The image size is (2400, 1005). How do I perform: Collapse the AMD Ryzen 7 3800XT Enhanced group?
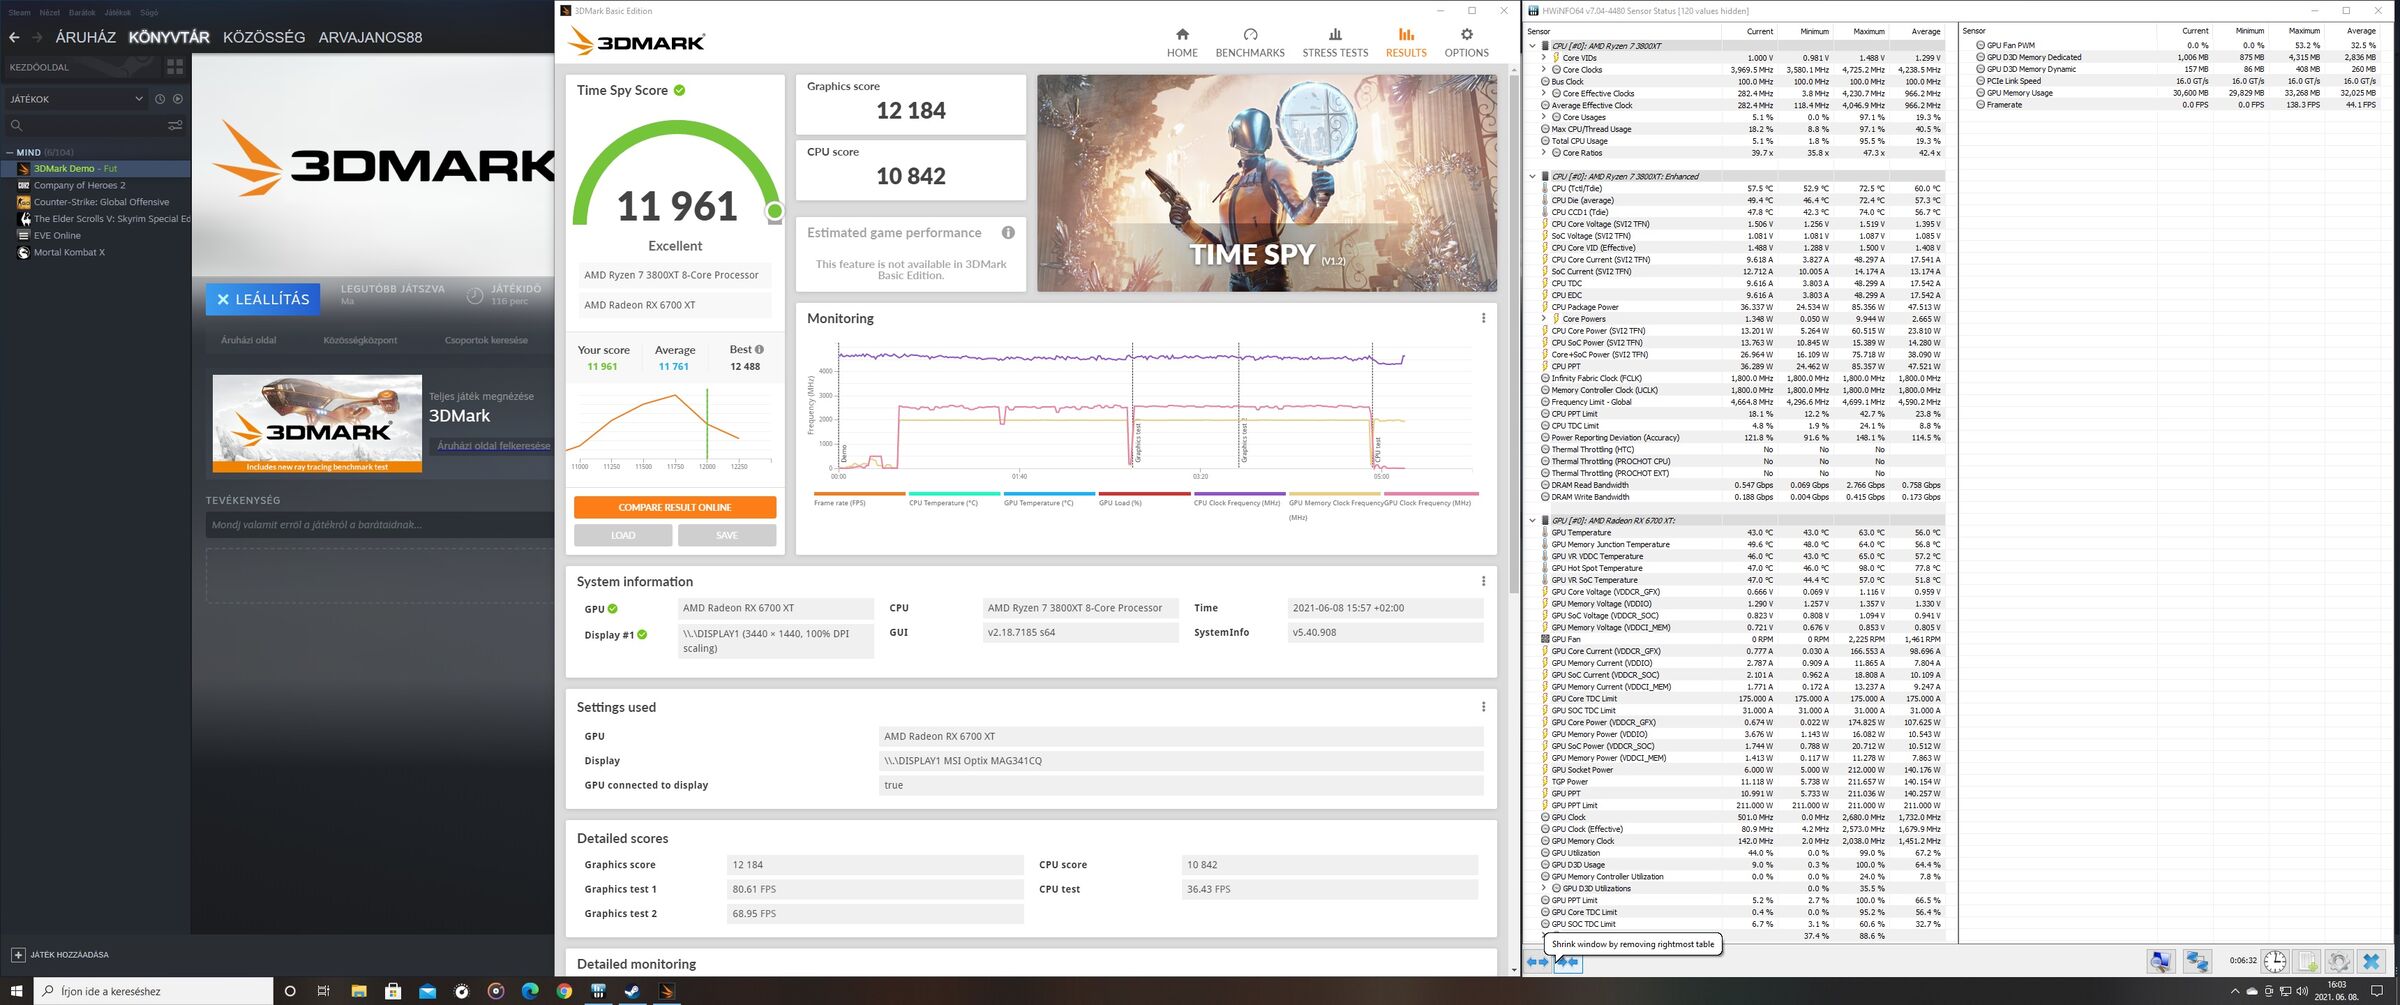click(1532, 177)
